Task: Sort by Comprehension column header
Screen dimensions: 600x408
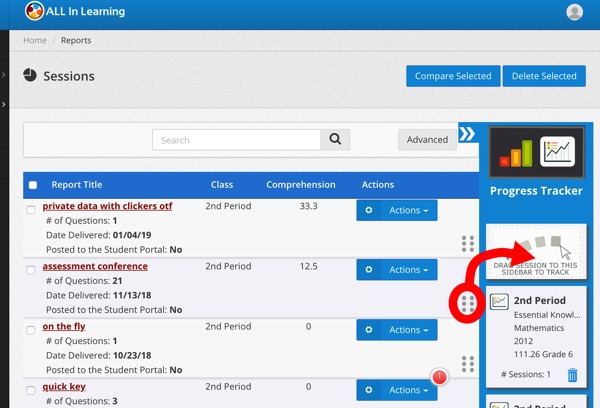Action: (x=300, y=185)
